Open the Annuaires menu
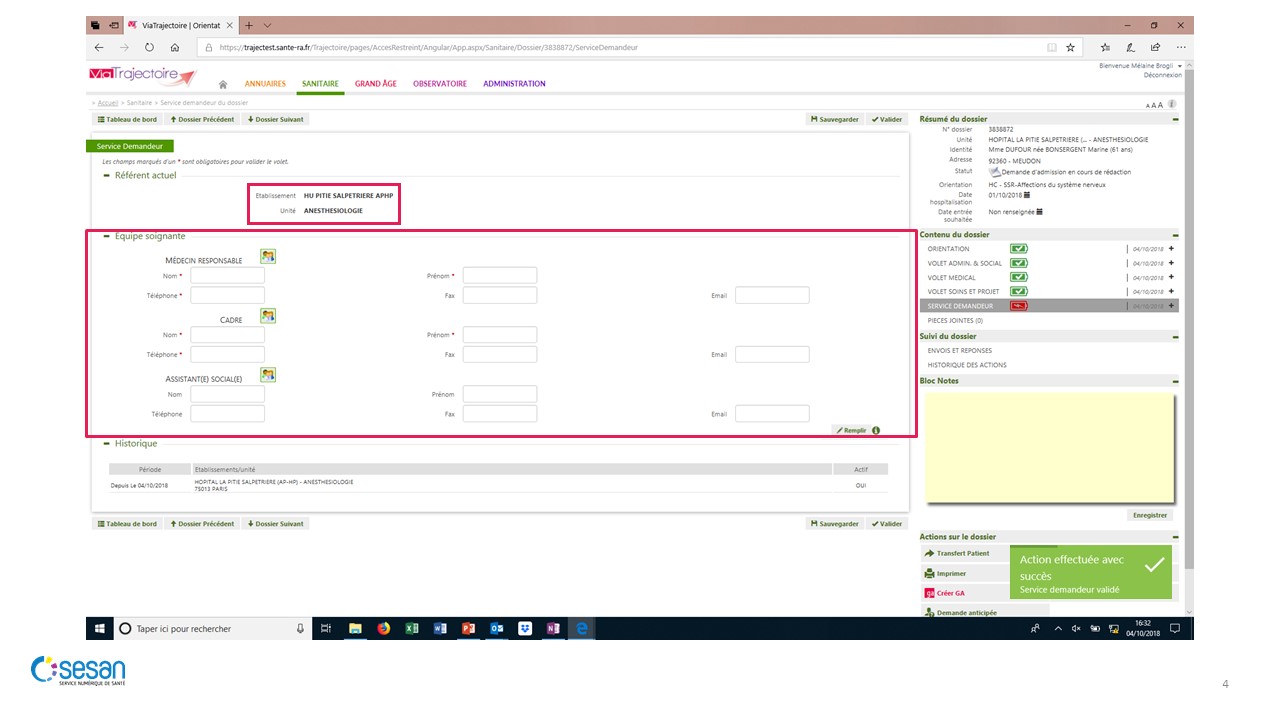This screenshot has width=1280, height=720. (265, 84)
